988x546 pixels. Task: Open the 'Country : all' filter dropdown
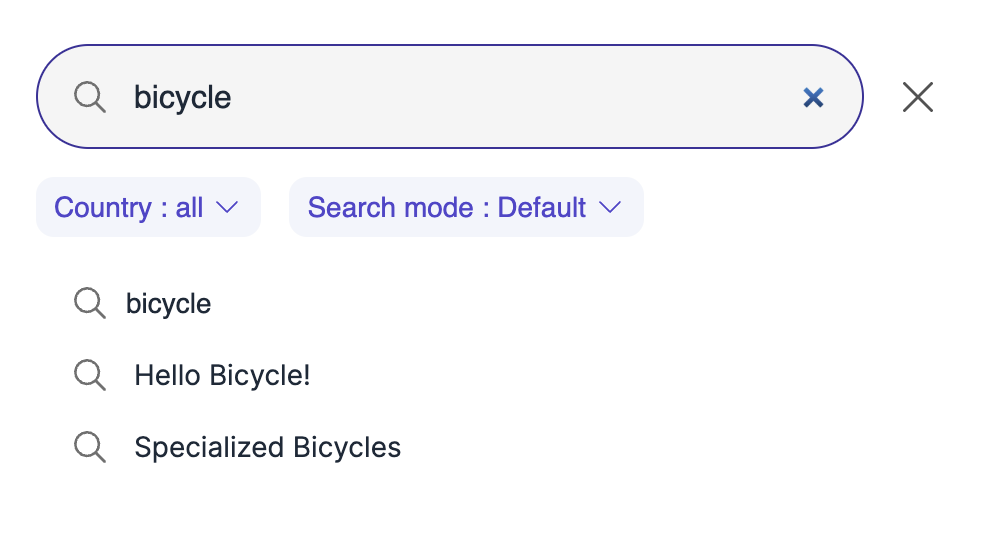[148, 207]
